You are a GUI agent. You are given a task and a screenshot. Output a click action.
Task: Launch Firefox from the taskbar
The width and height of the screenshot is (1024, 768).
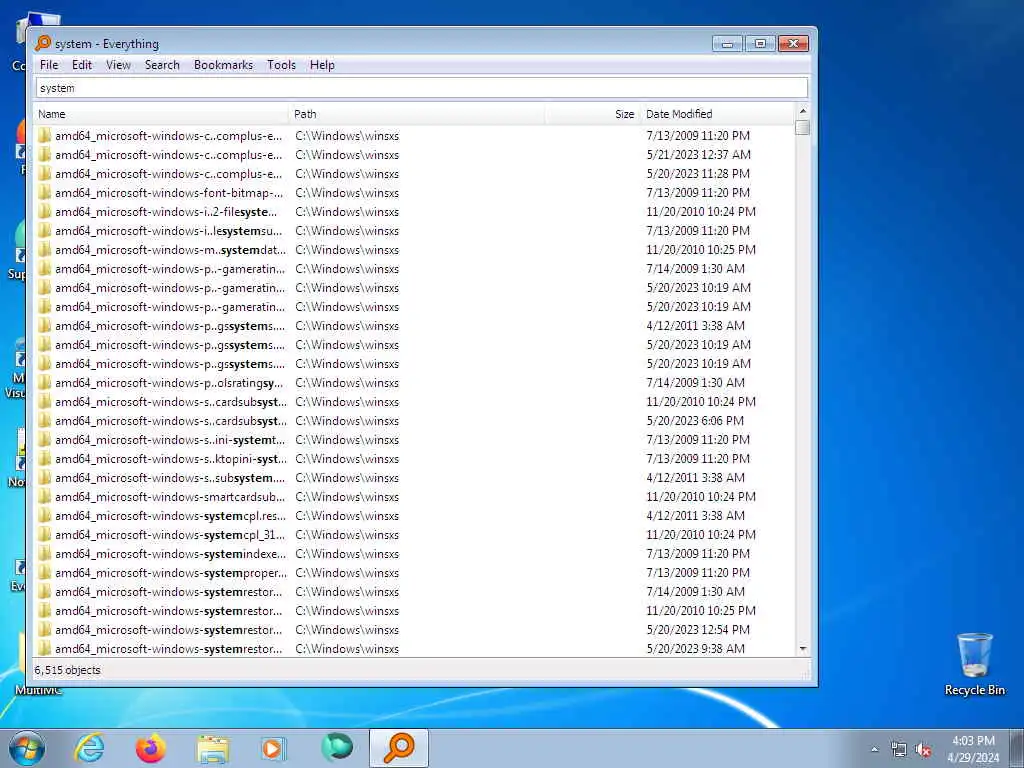point(151,748)
